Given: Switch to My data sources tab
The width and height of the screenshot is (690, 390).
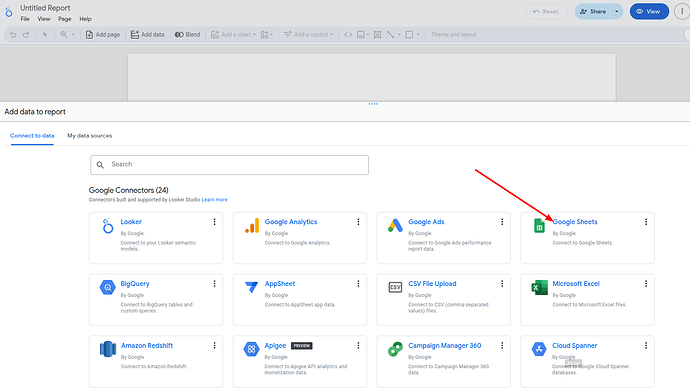Looking at the screenshot, I should [x=89, y=136].
